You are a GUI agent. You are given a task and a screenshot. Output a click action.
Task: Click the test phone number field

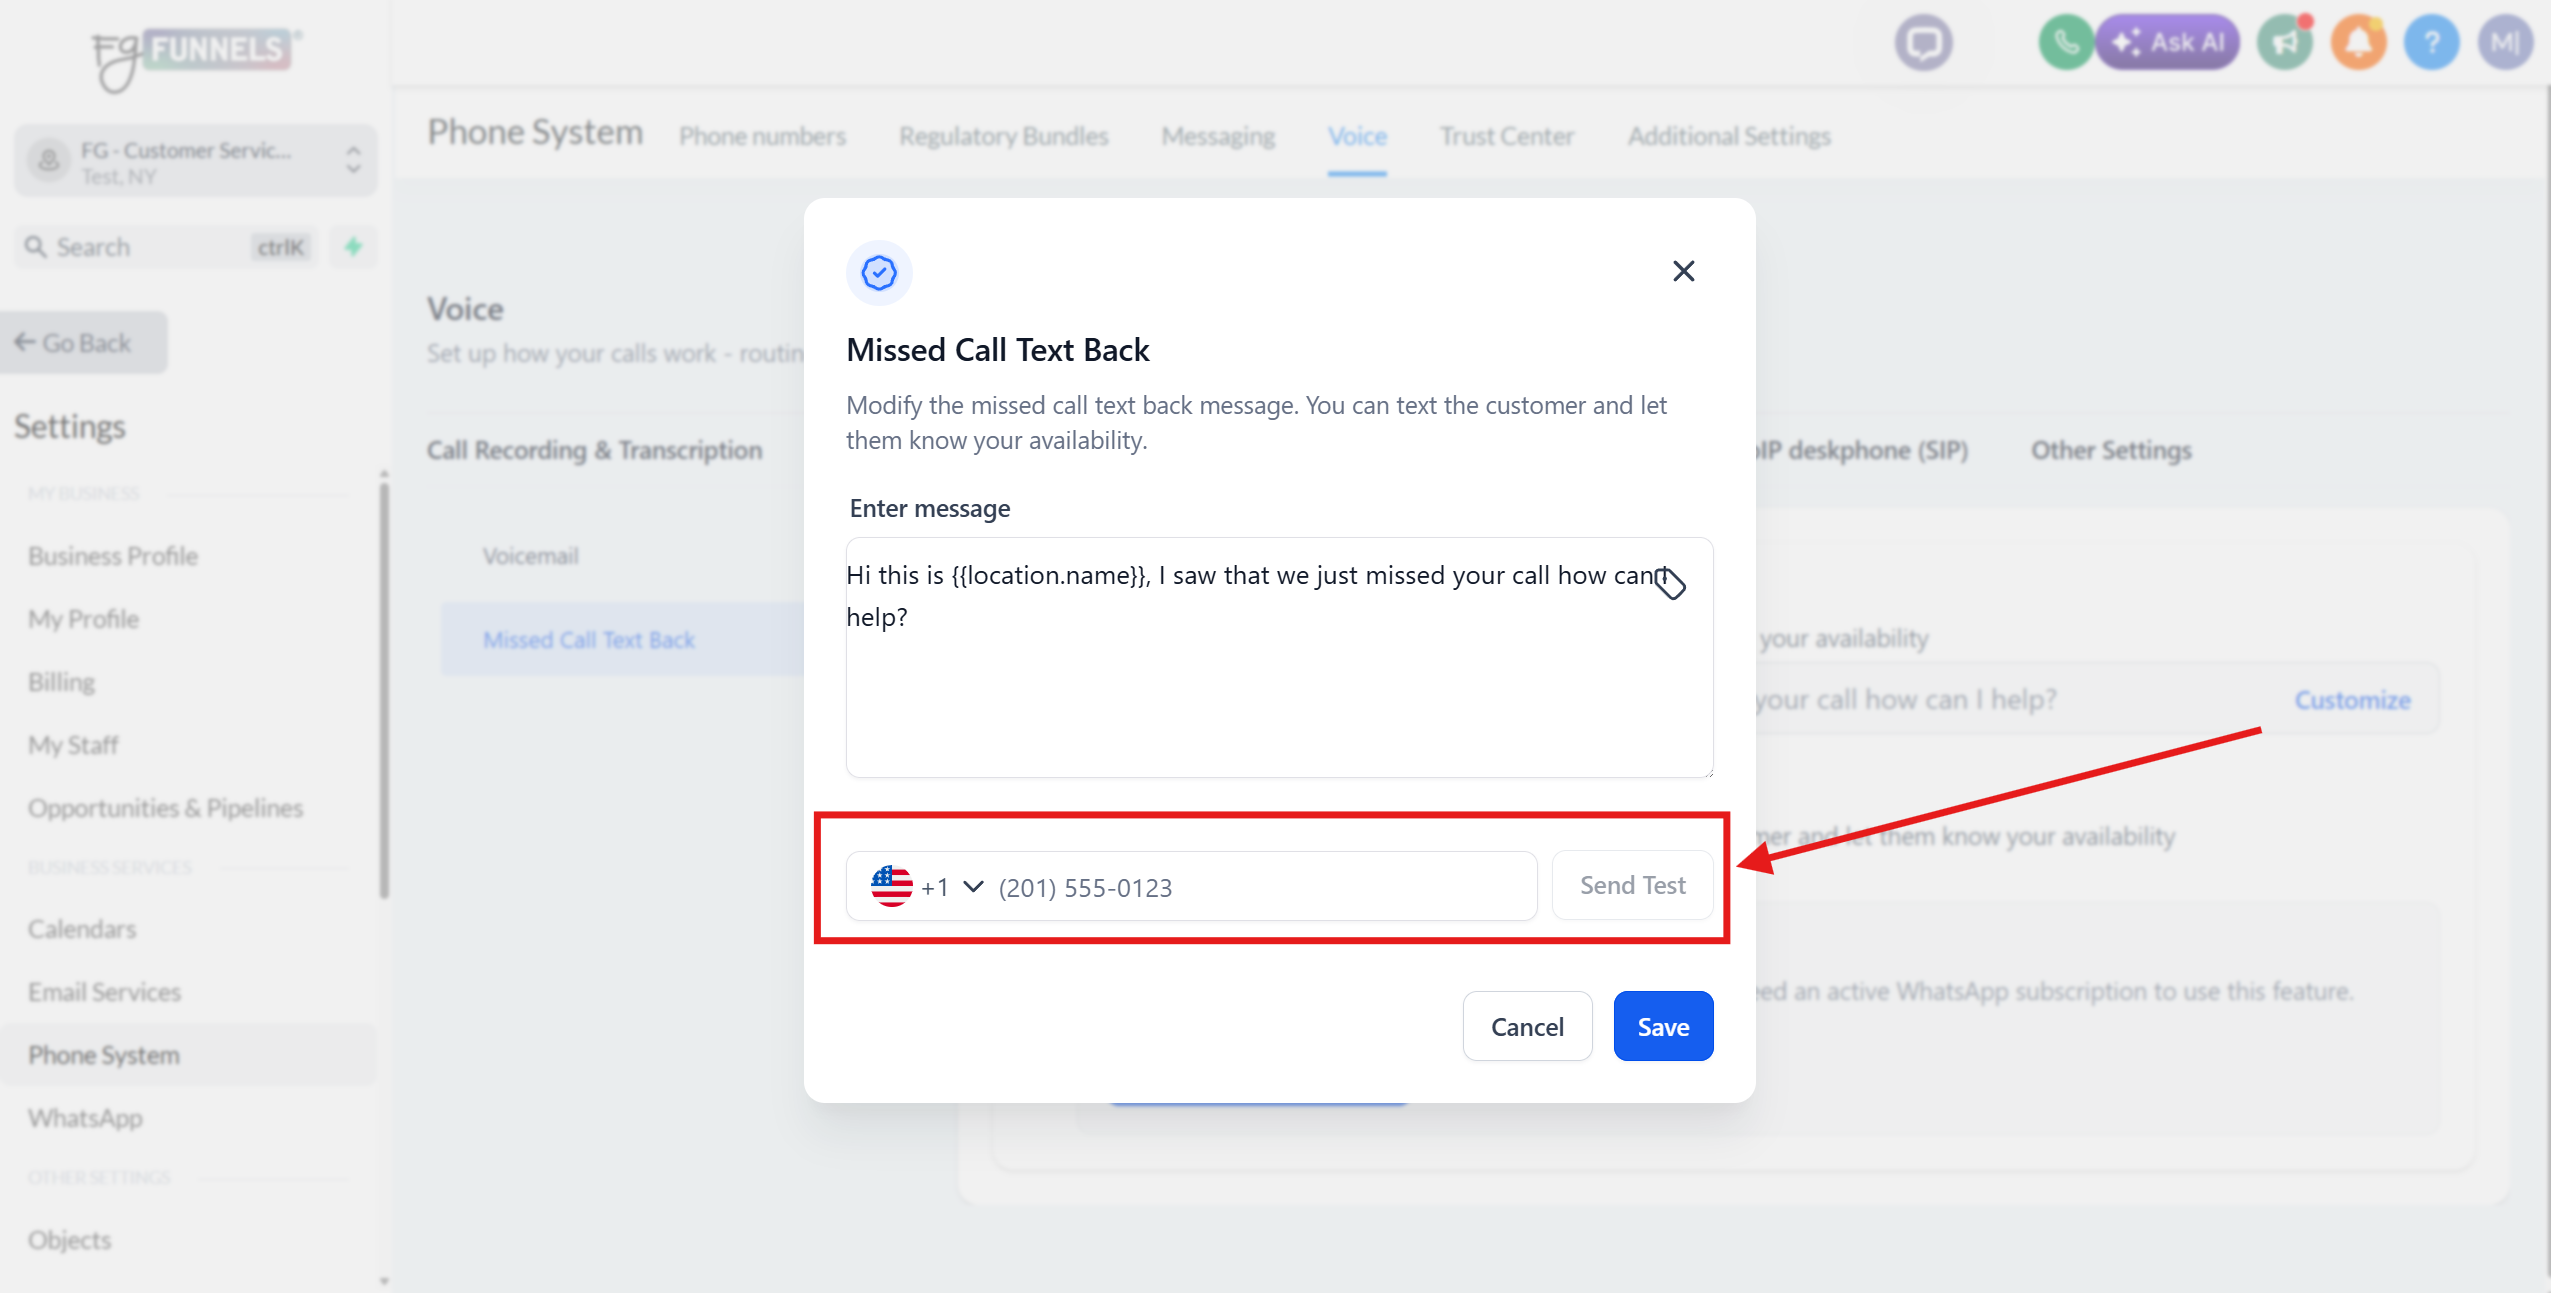[x=1264, y=887]
